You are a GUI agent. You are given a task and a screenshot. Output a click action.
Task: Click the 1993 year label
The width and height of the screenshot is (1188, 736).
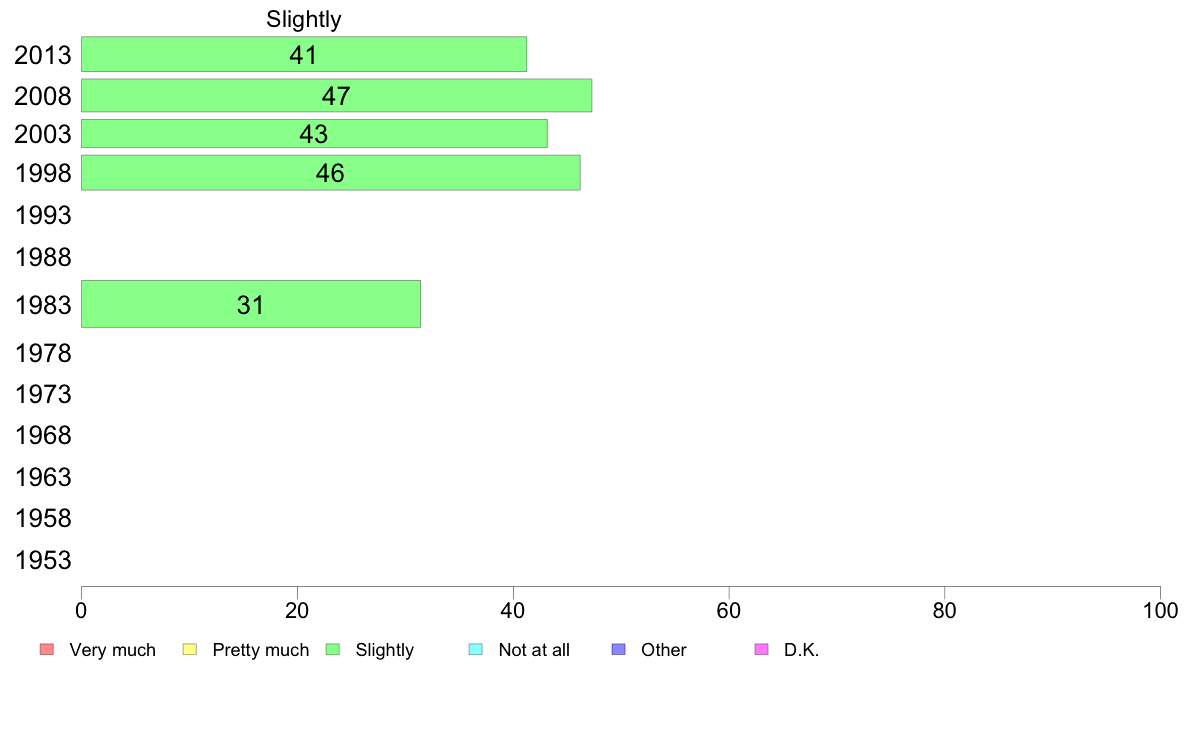(43, 215)
